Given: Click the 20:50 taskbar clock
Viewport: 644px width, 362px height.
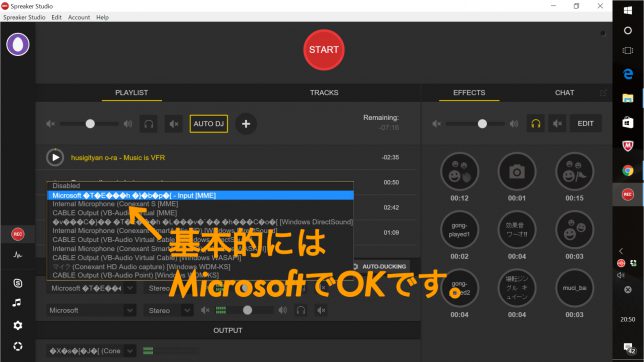Looking at the screenshot, I should click(628, 319).
